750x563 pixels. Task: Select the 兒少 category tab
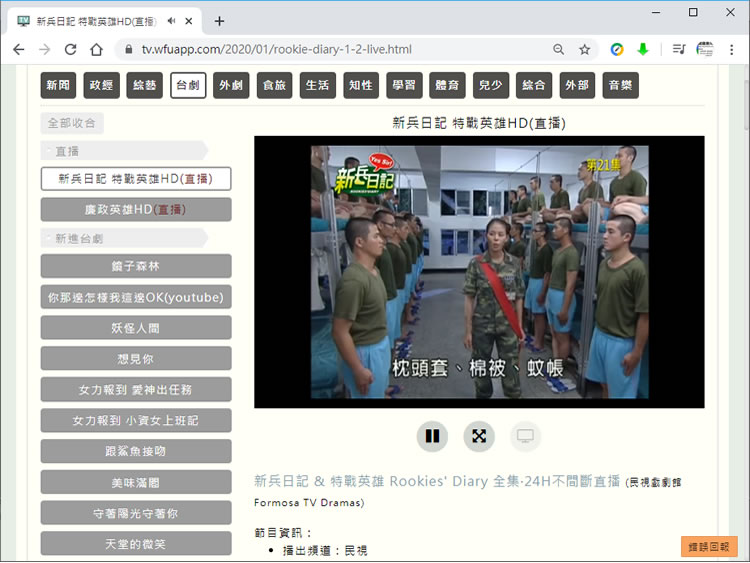click(x=491, y=85)
